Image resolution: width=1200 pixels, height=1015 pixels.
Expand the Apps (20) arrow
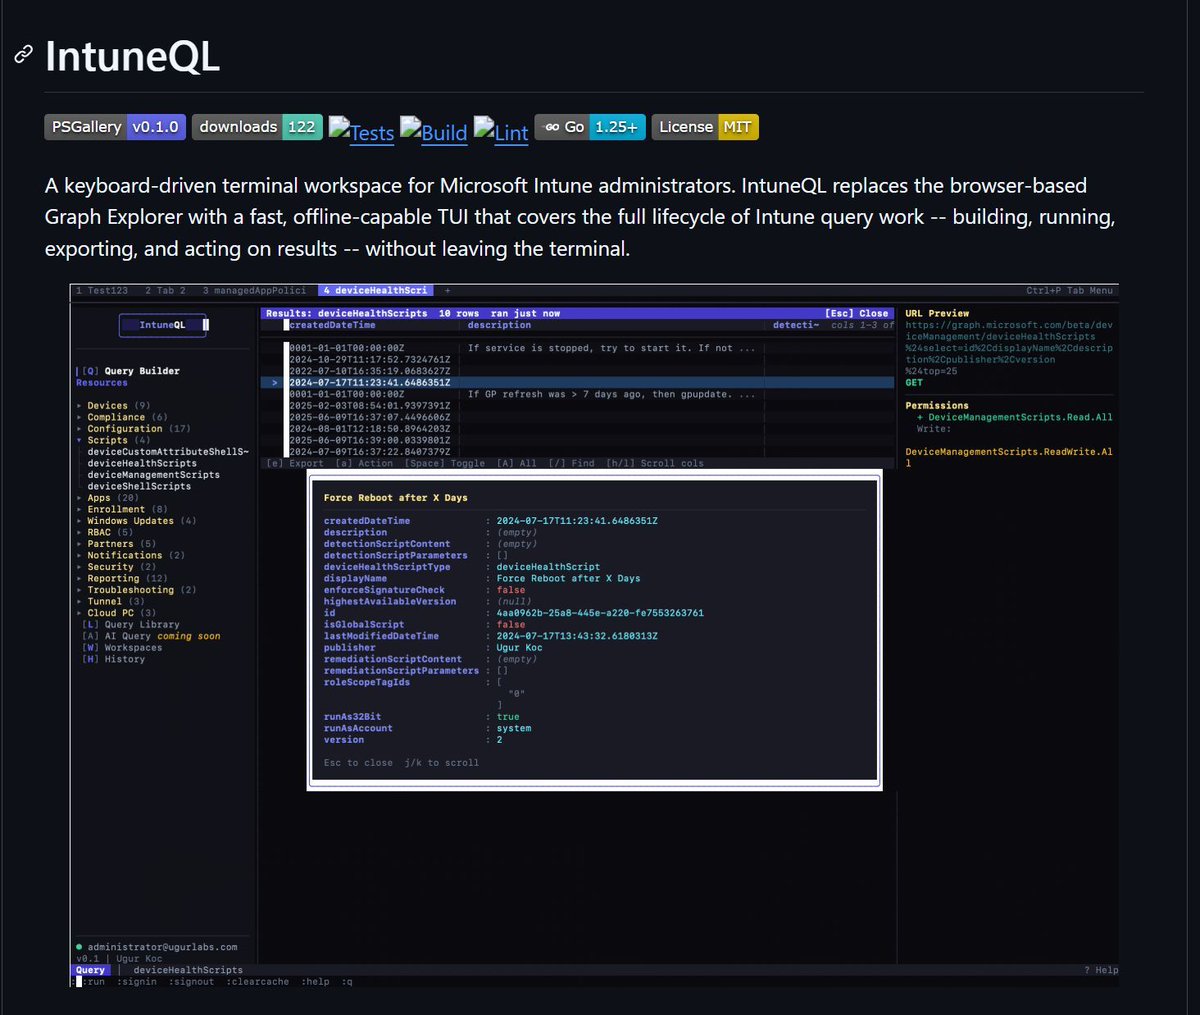pos(80,498)
